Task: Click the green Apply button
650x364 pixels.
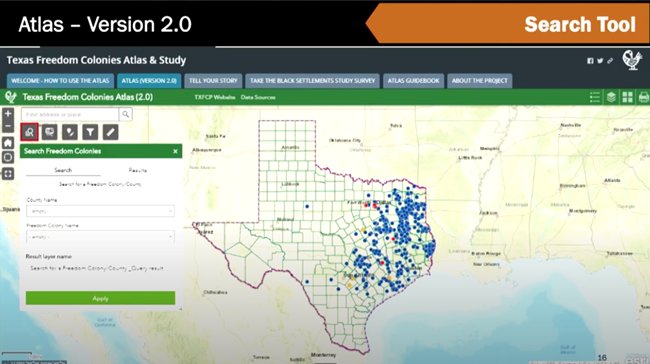Action: coord(100,298)
